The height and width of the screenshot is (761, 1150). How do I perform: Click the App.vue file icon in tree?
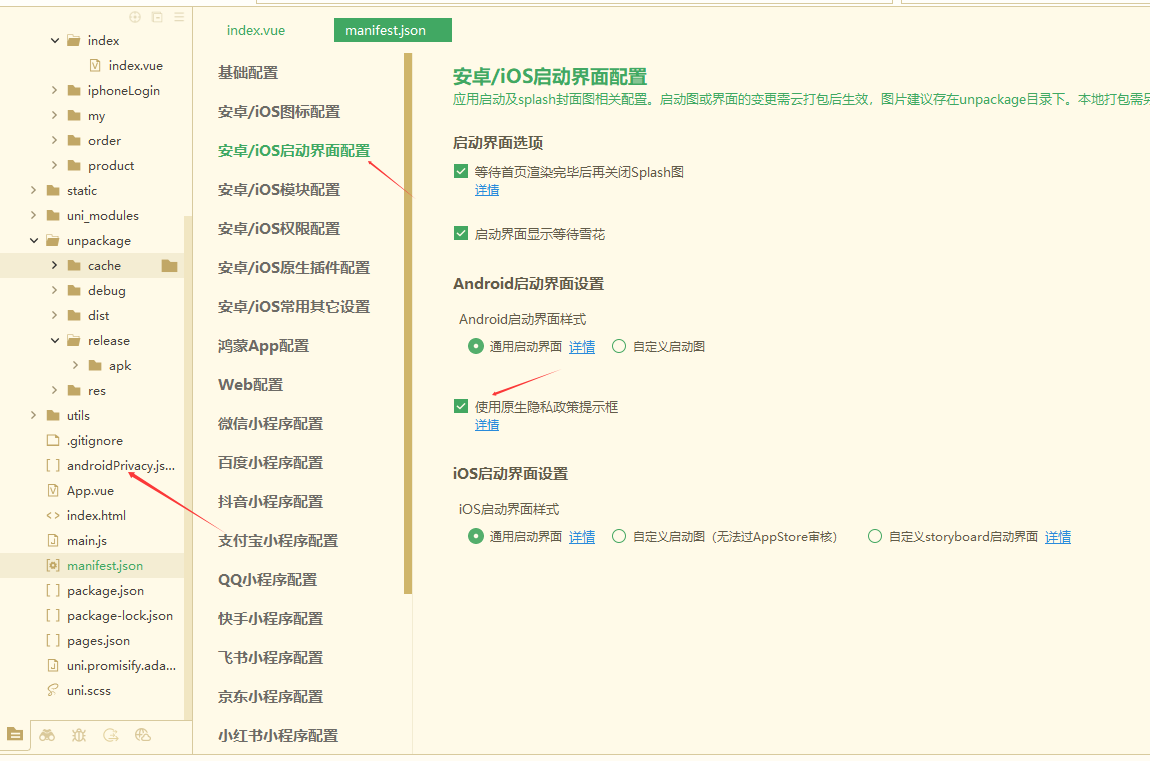click(x=53, y=490)
